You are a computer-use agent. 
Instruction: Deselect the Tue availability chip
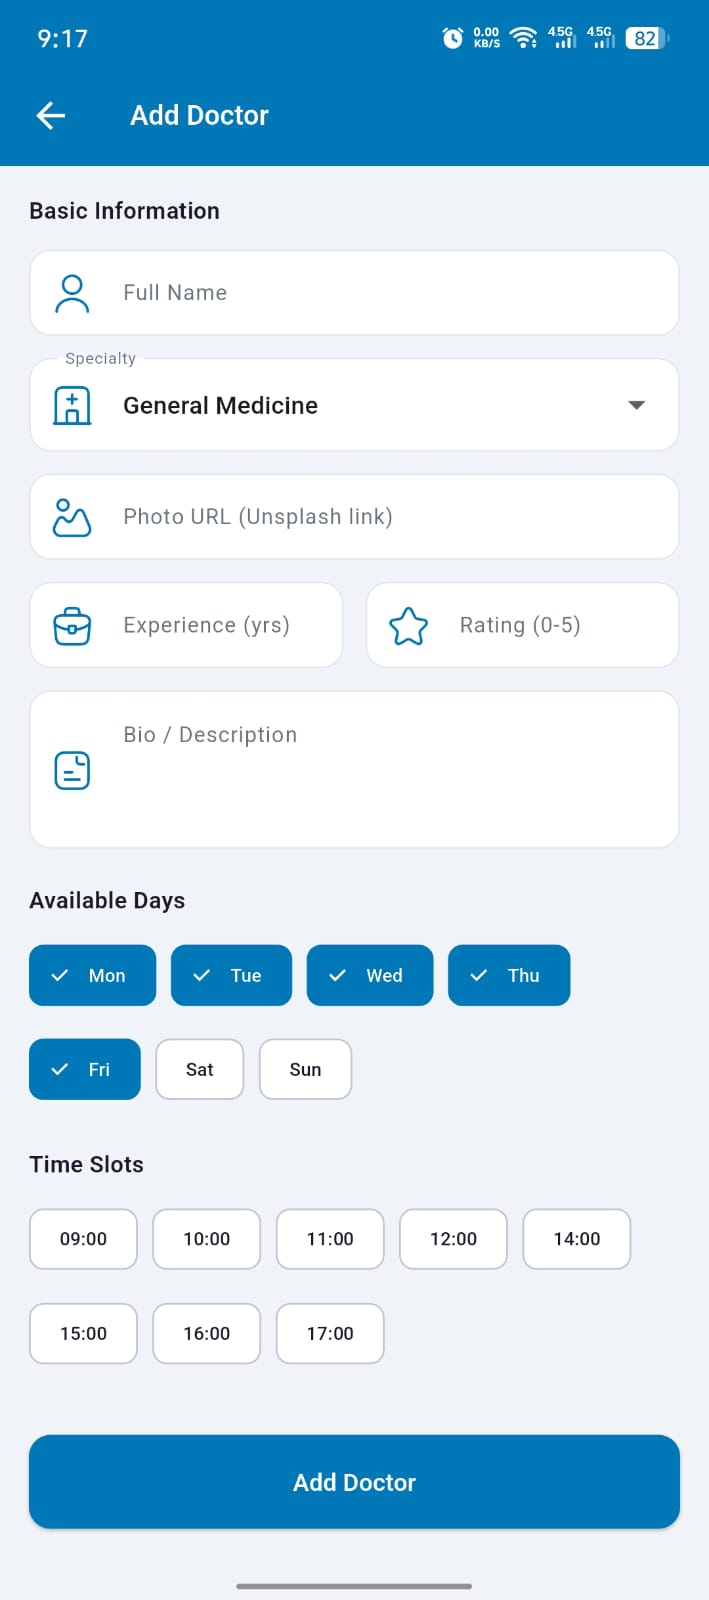[x=231, y=975]
